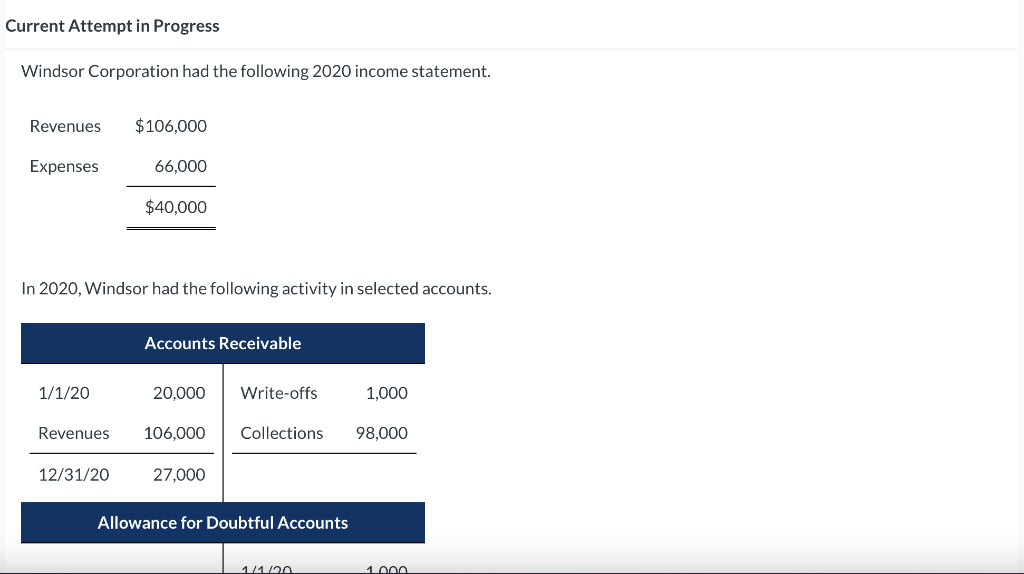
Task: Select the 'Expenses' income statement label
Action: tap(64, 167)
